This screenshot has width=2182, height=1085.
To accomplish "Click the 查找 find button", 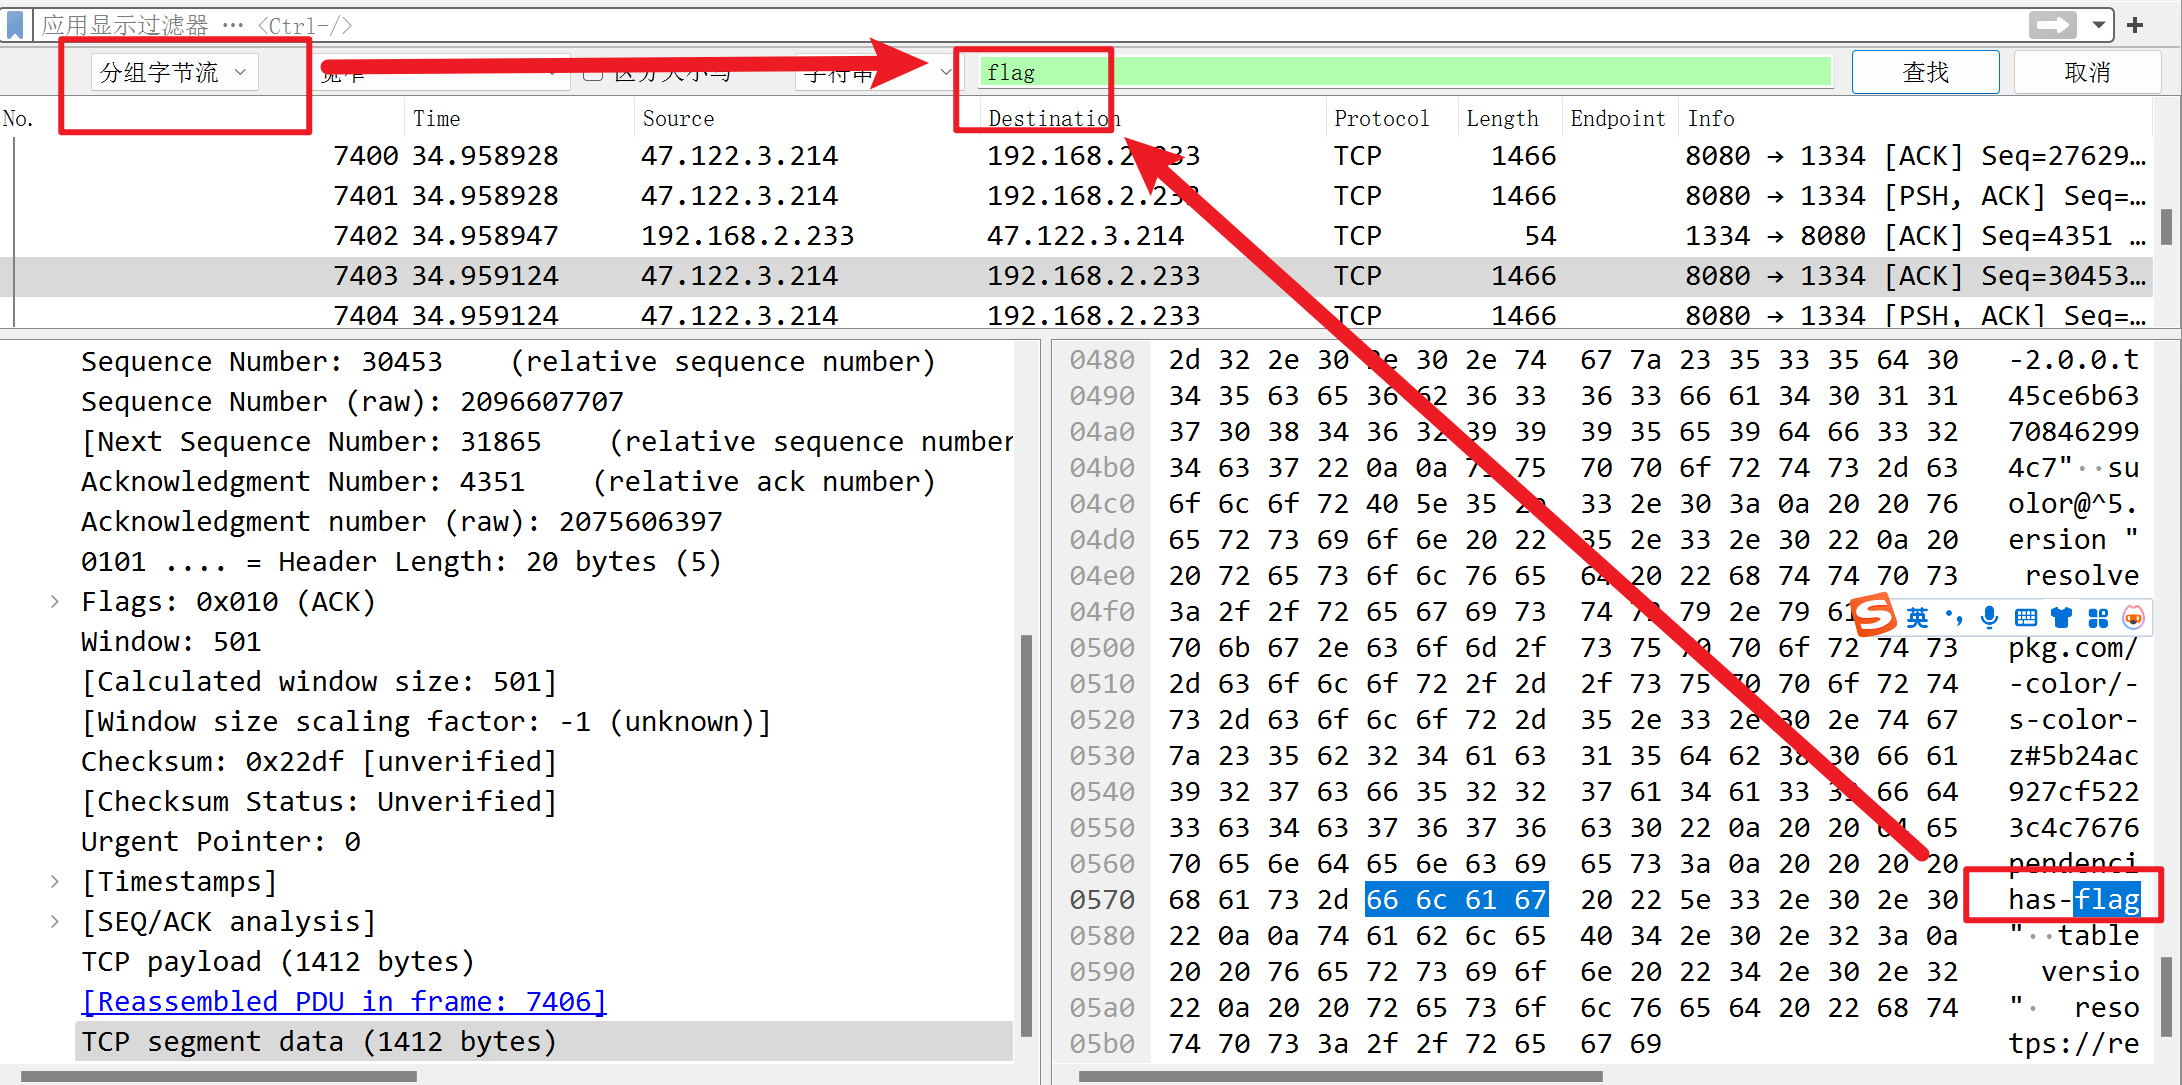I will 1924,72.
